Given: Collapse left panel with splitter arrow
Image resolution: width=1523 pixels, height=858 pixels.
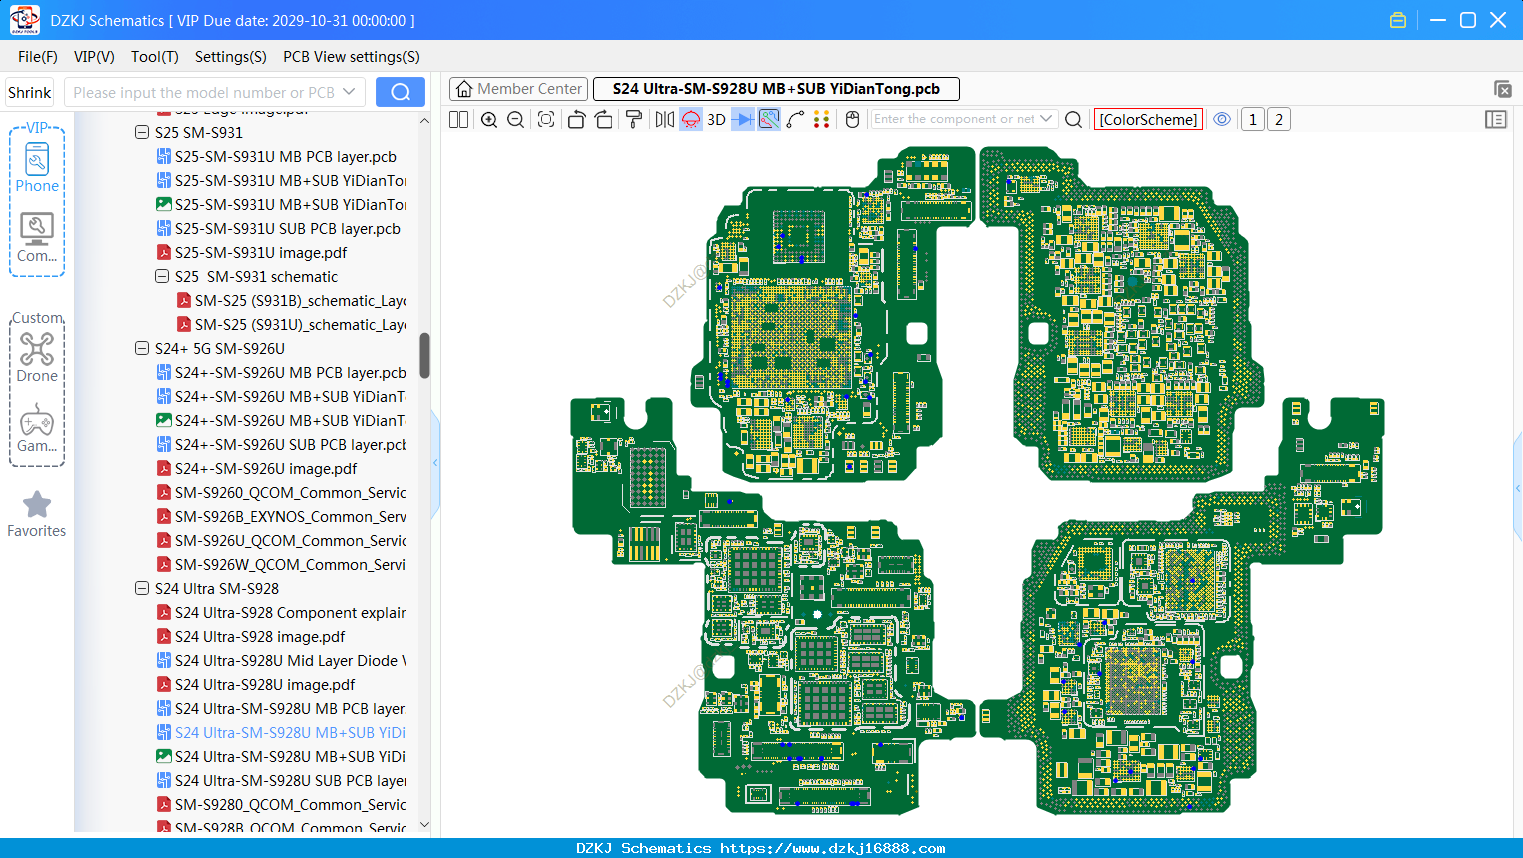Looking at the screenshot, I should point(435,463).
